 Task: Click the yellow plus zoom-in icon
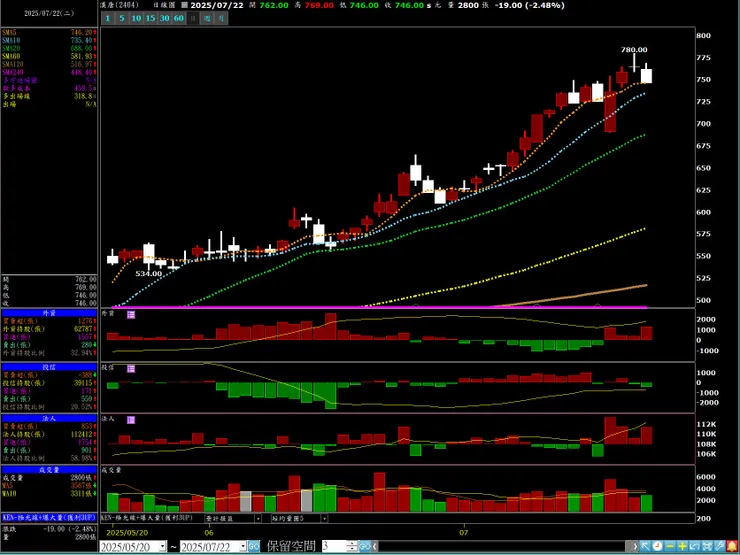coord(682,547)
